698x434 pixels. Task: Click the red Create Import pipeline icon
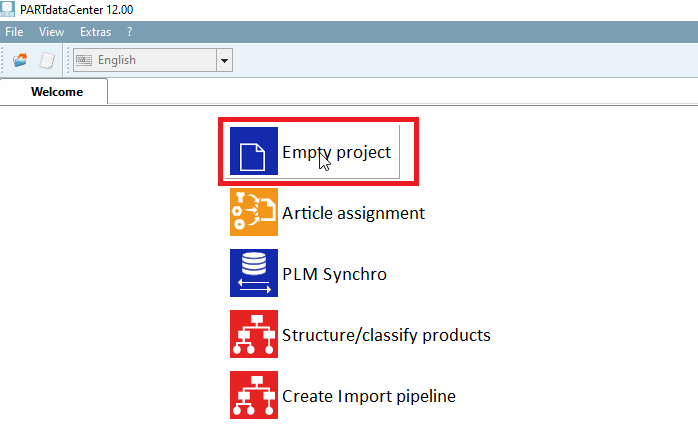pos(254,395)
